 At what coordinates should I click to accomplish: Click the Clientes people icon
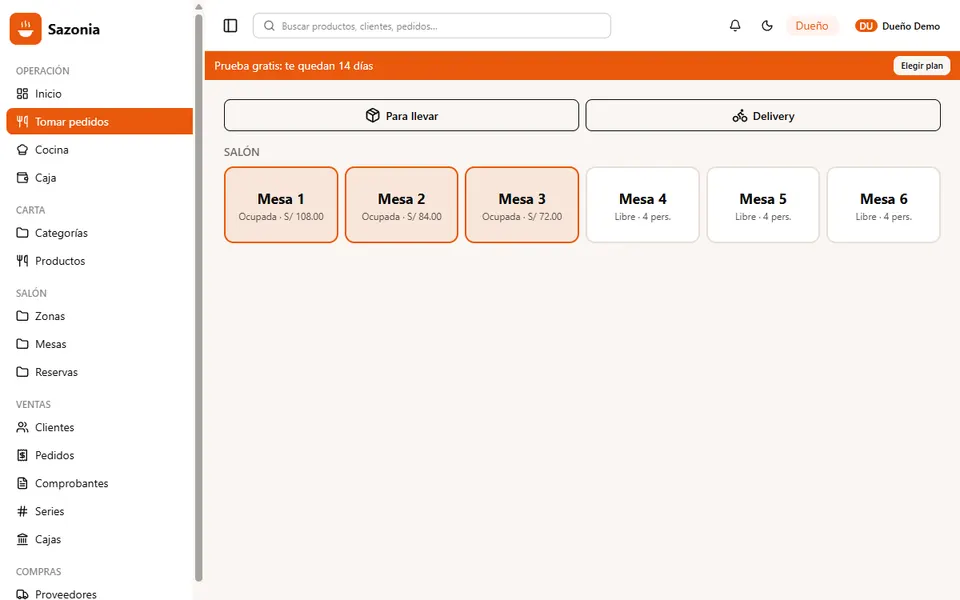point(22,427)
